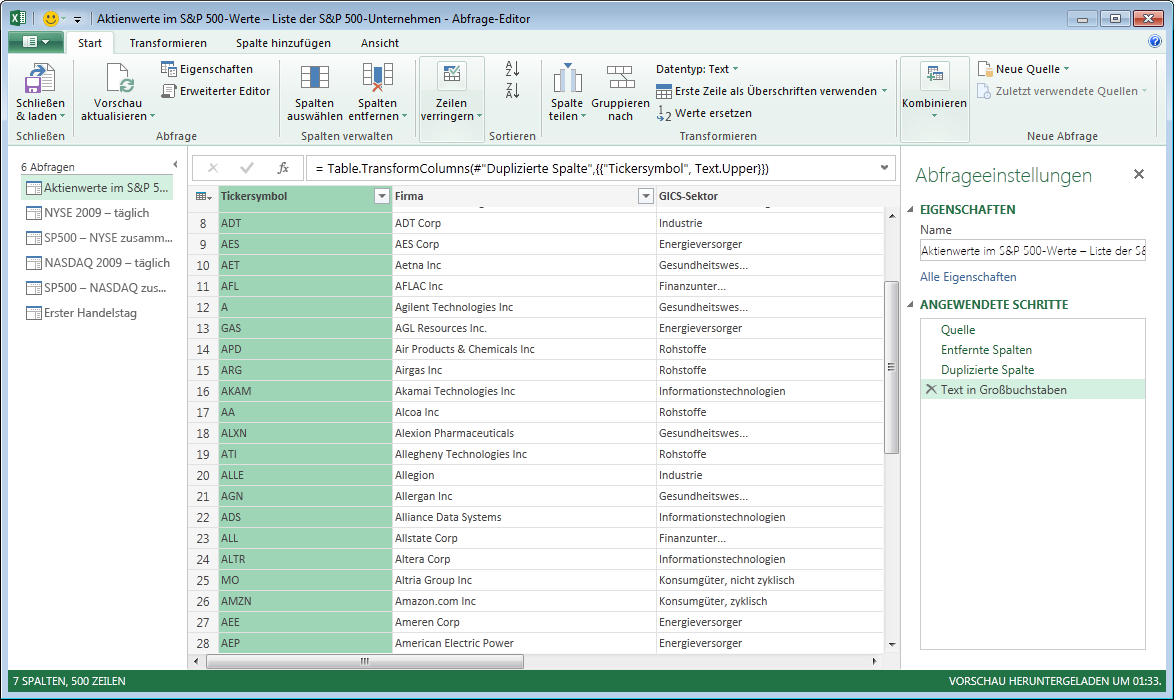Select query SP500 – NYSE zusamm...
This screenshot has height=700, width=1174.
[97, 237]
